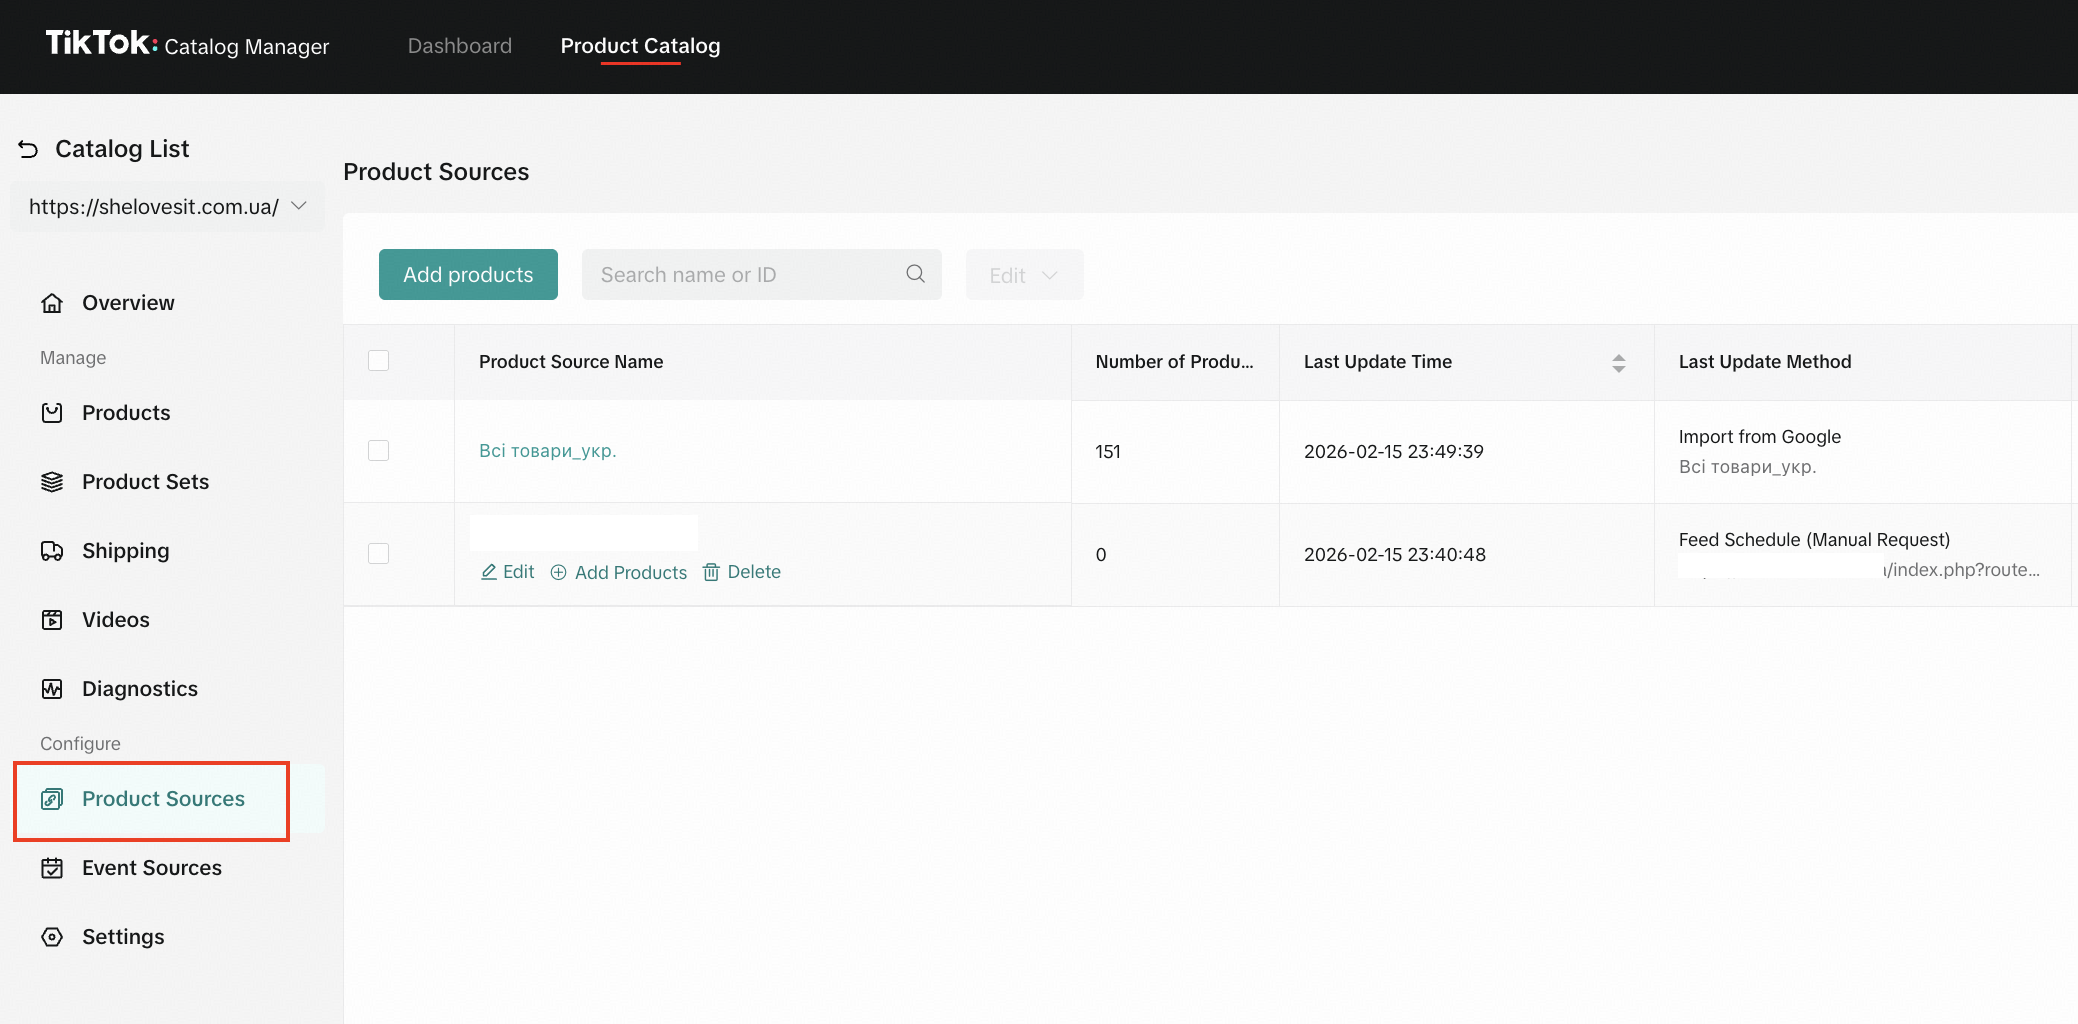
Task: Click the trash Delete icon in second row
Action: click(x=711, y=572)
